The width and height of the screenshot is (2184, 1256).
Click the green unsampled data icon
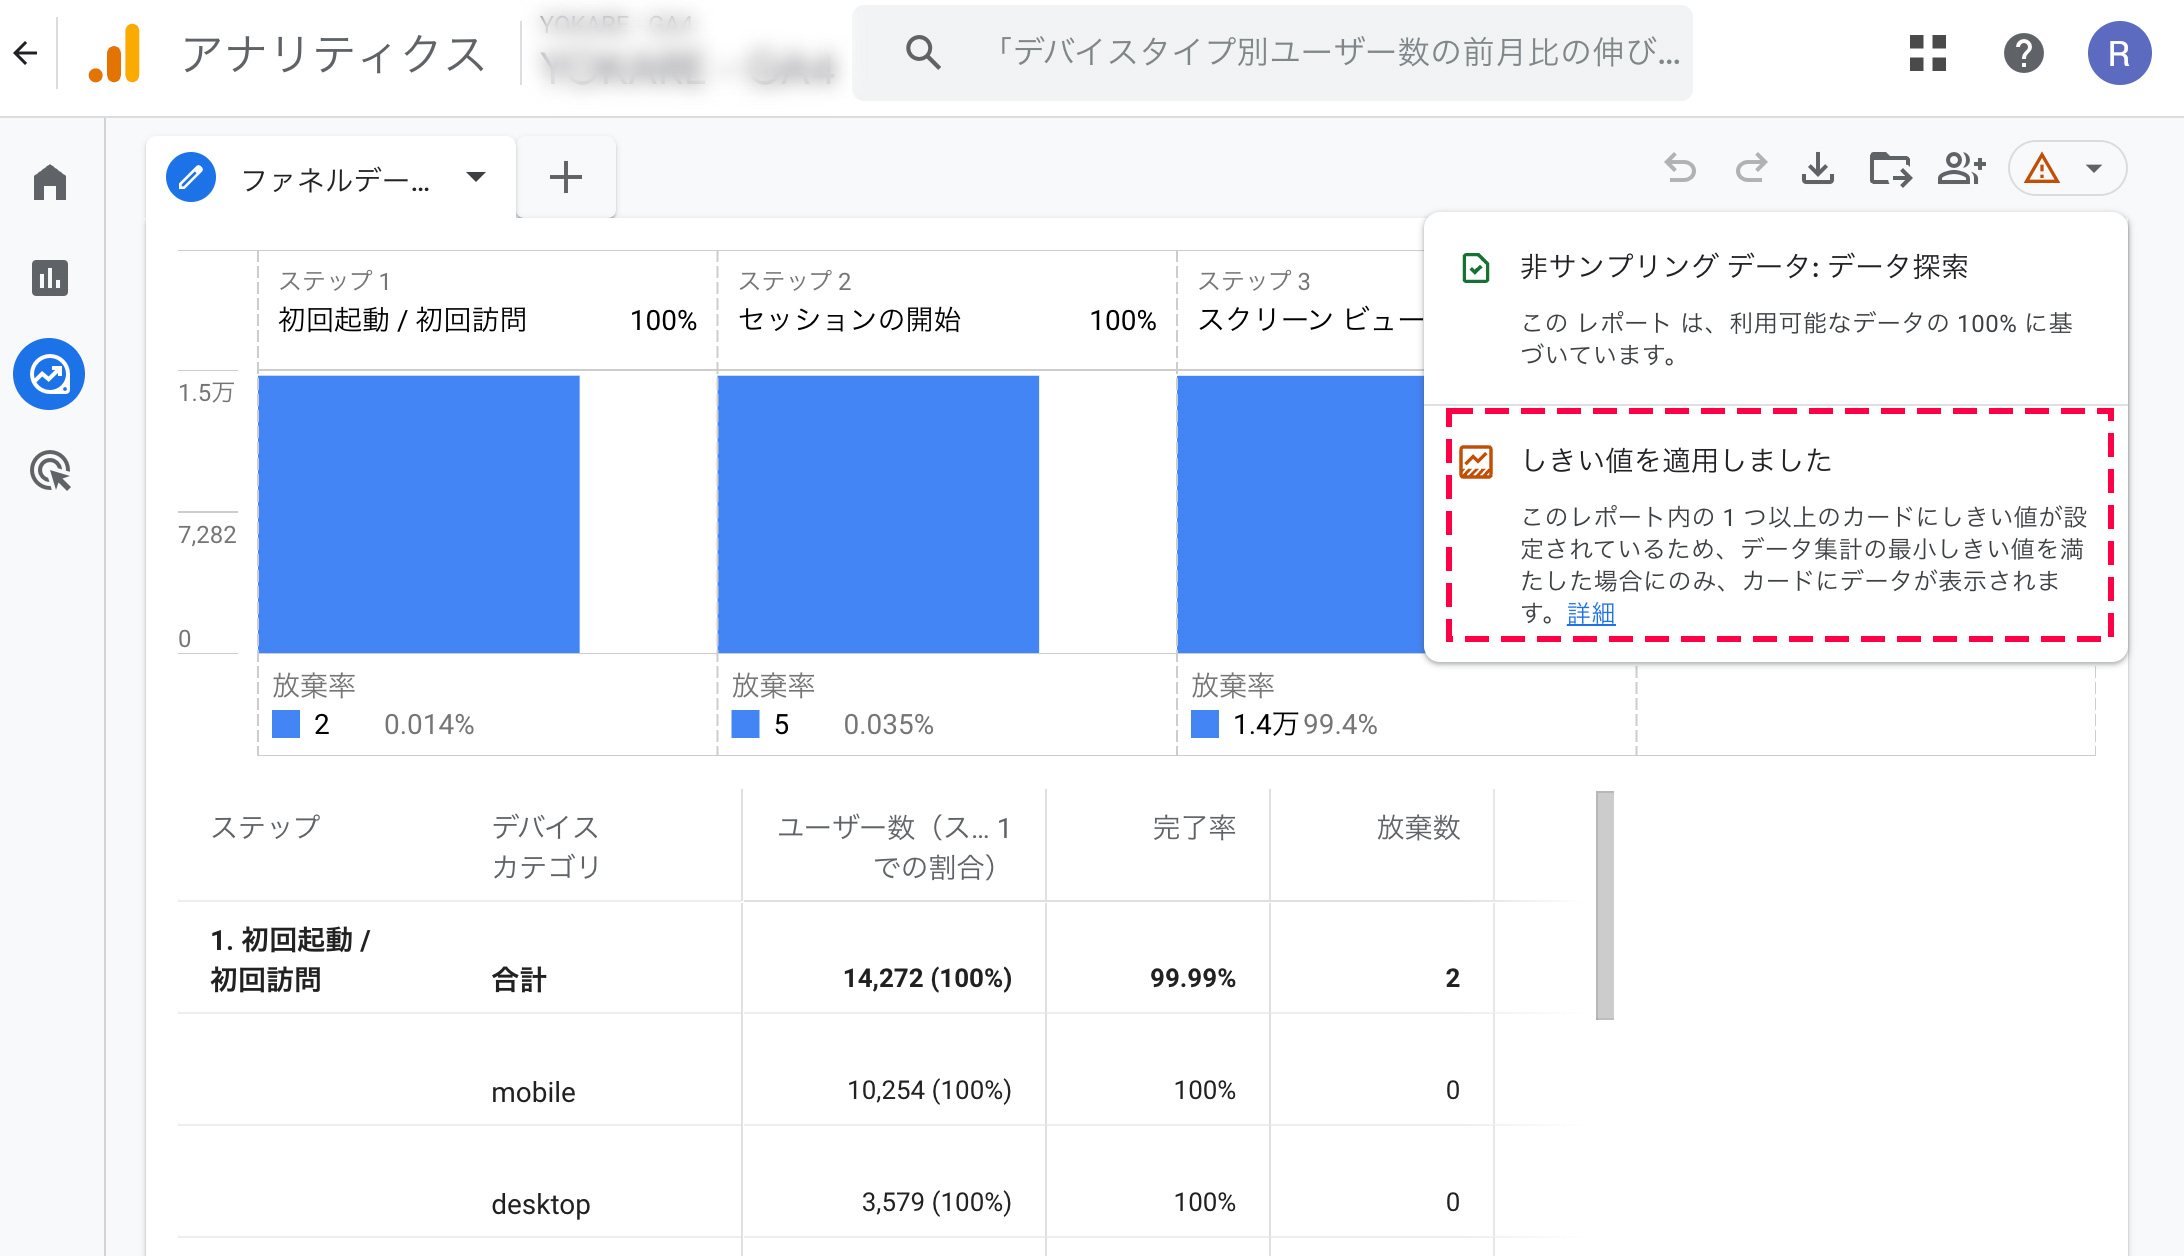pos(1476,268)
